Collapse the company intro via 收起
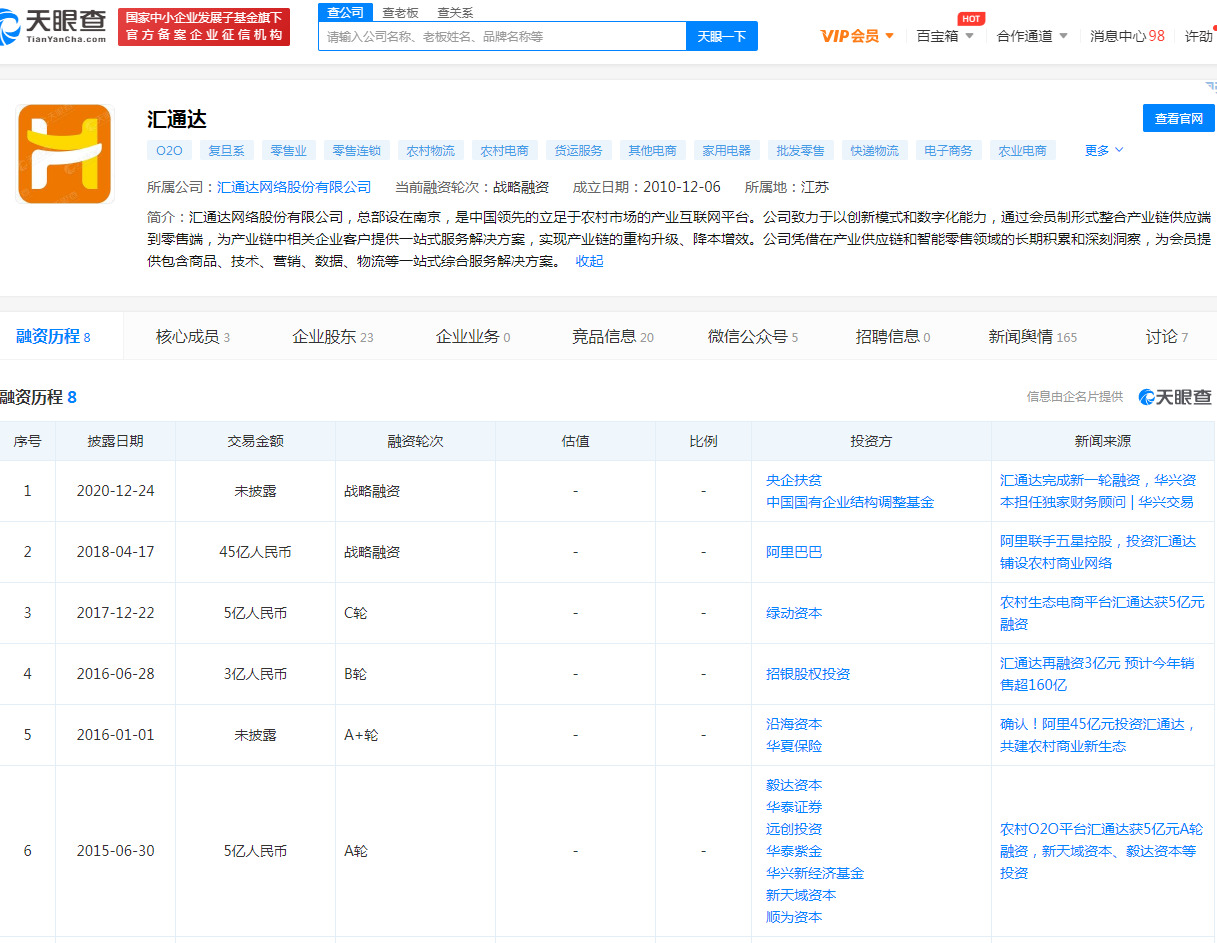This screenshot has height=943, width=1217. click(x=589, y=261)
